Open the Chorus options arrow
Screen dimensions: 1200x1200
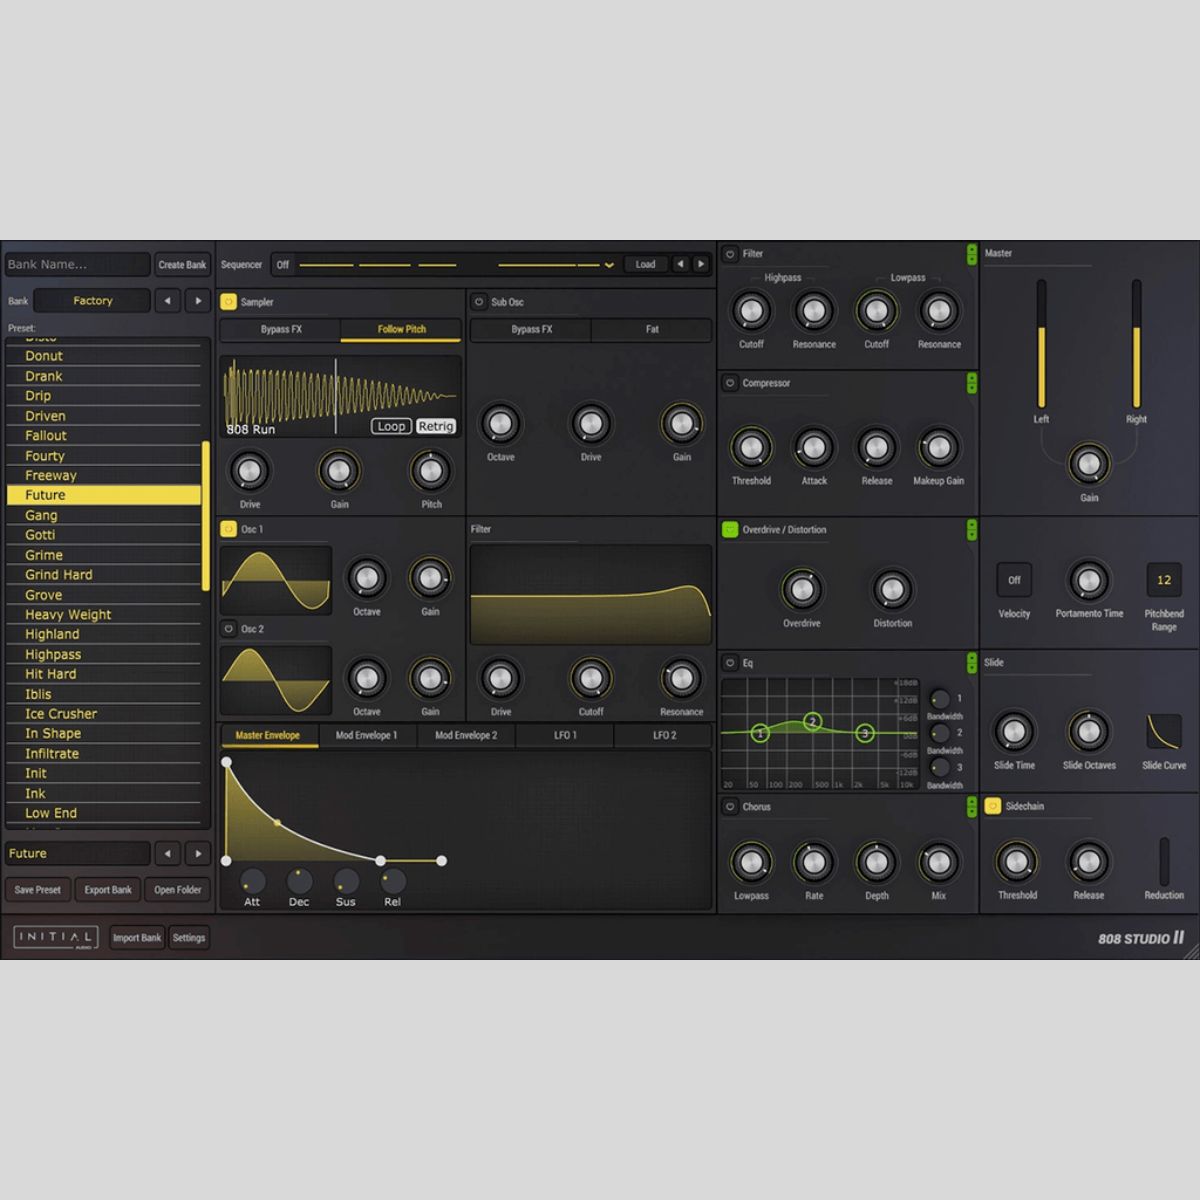point(972,807)
